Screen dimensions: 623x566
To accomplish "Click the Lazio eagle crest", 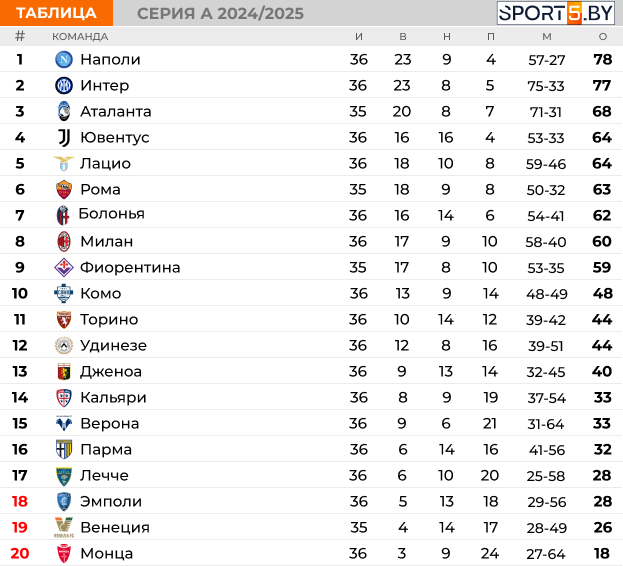I will (x=64, y=163).
